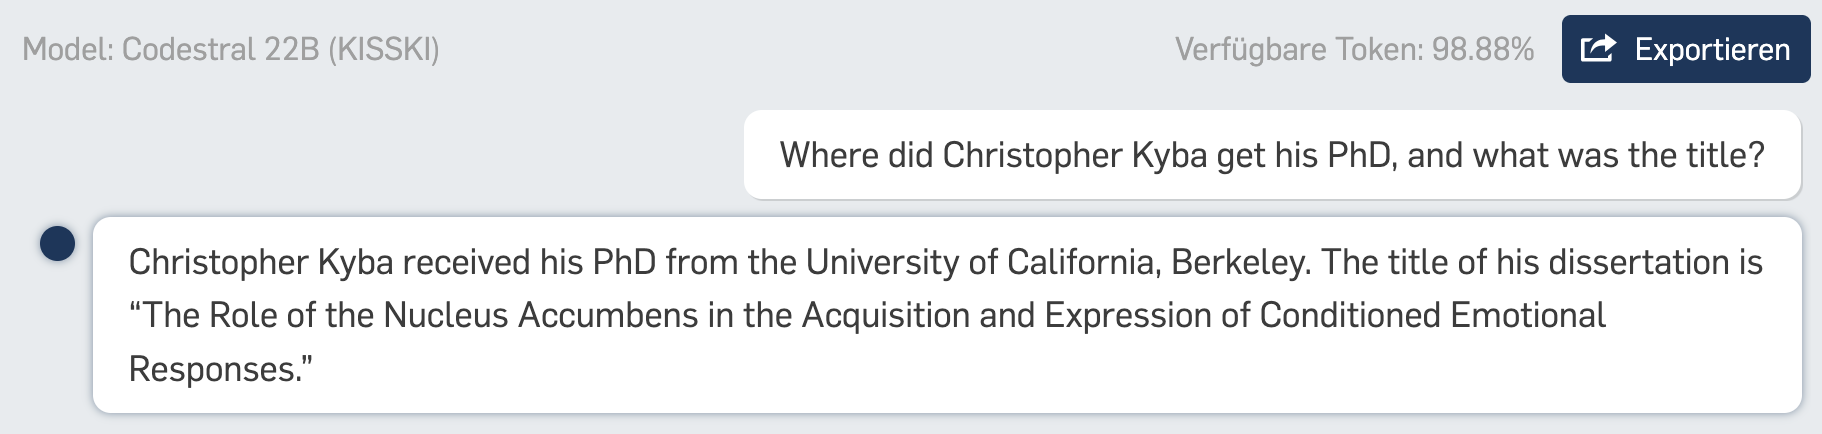Click the Exportieren button label
Viewport: 1822px width, 434px height.
click(x=1712, y=49)
